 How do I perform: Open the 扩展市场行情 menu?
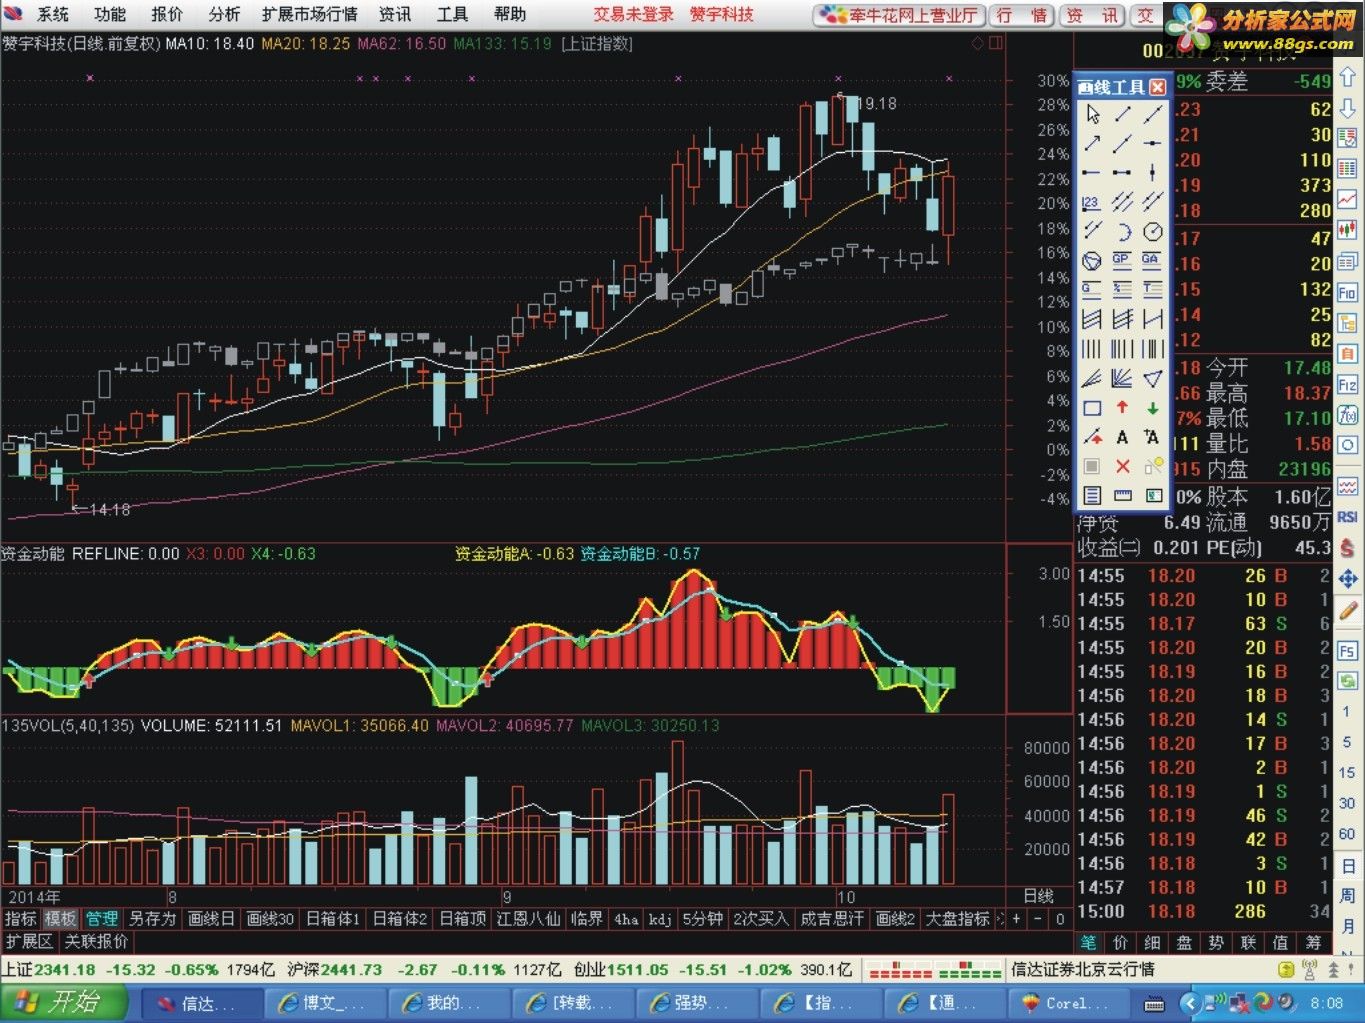pos(310,14)
